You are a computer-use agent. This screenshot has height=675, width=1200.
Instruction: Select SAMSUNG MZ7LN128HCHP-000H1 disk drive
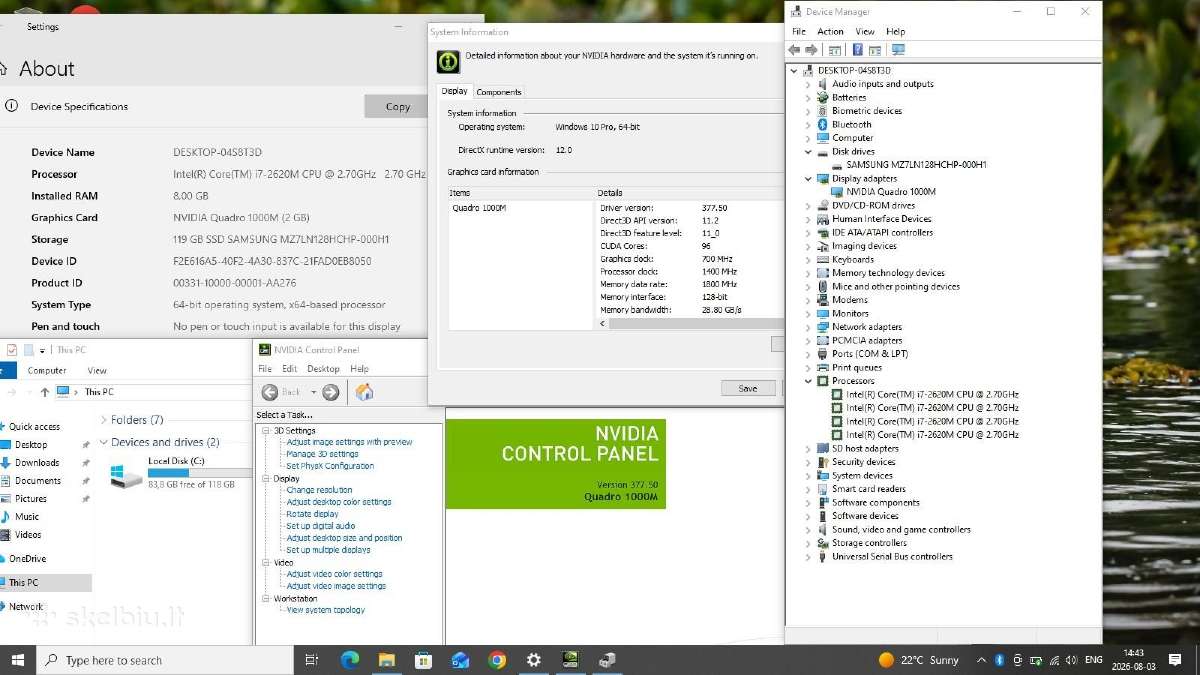916,165
